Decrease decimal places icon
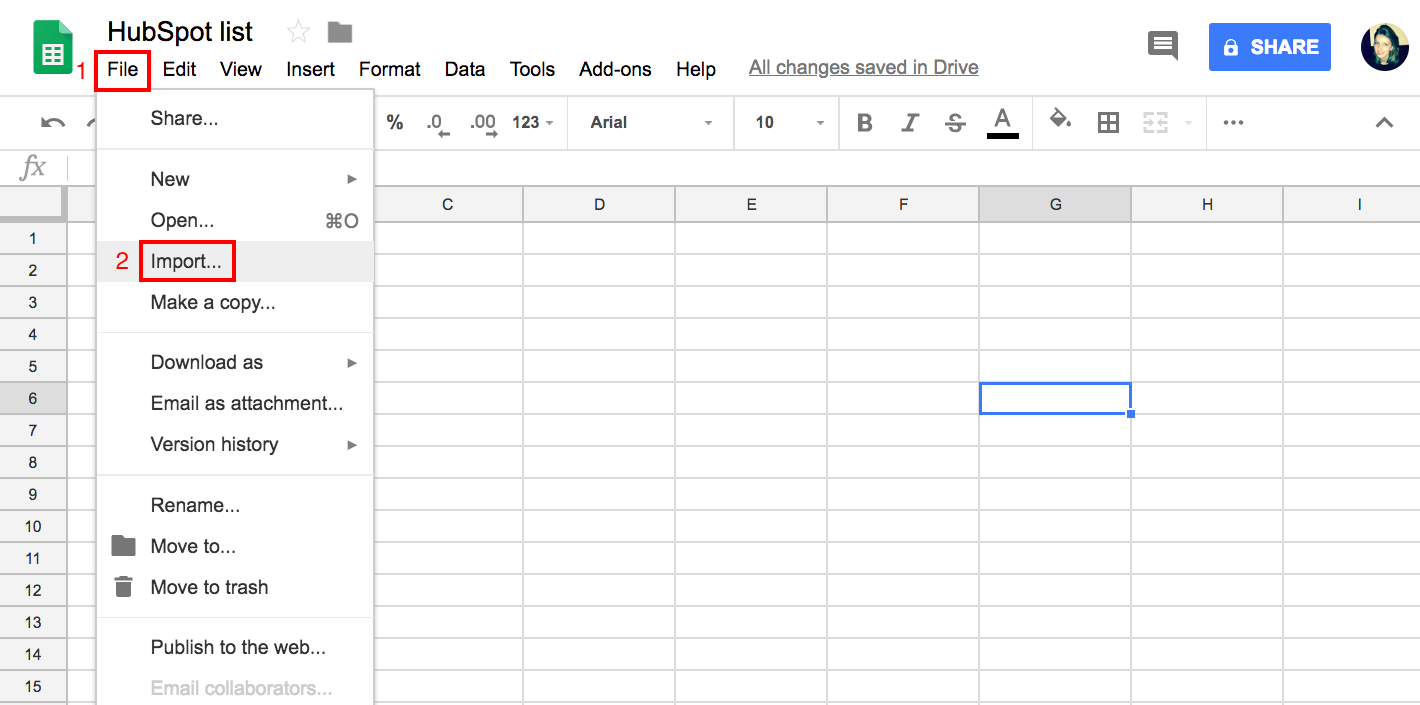The height and width of the screenshot is (705, 1420). (x=438, y=123)
